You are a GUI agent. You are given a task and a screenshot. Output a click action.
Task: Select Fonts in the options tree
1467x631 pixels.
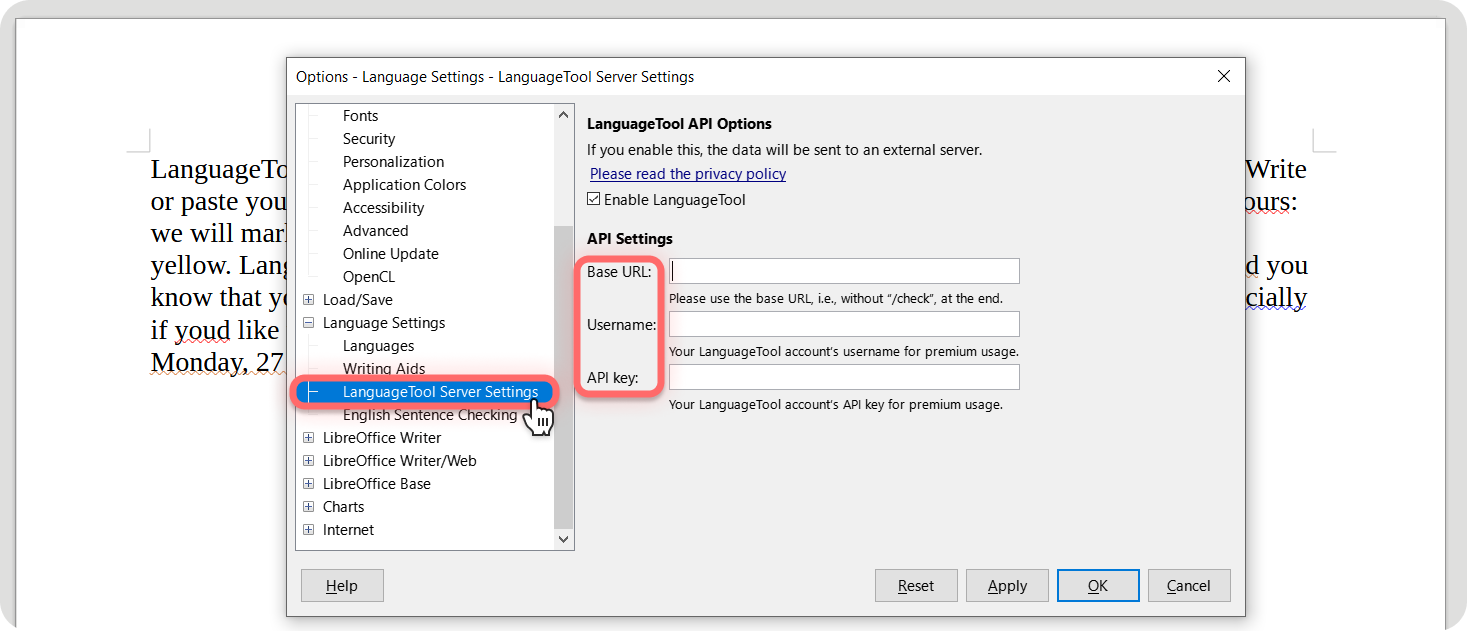(360, 116)
